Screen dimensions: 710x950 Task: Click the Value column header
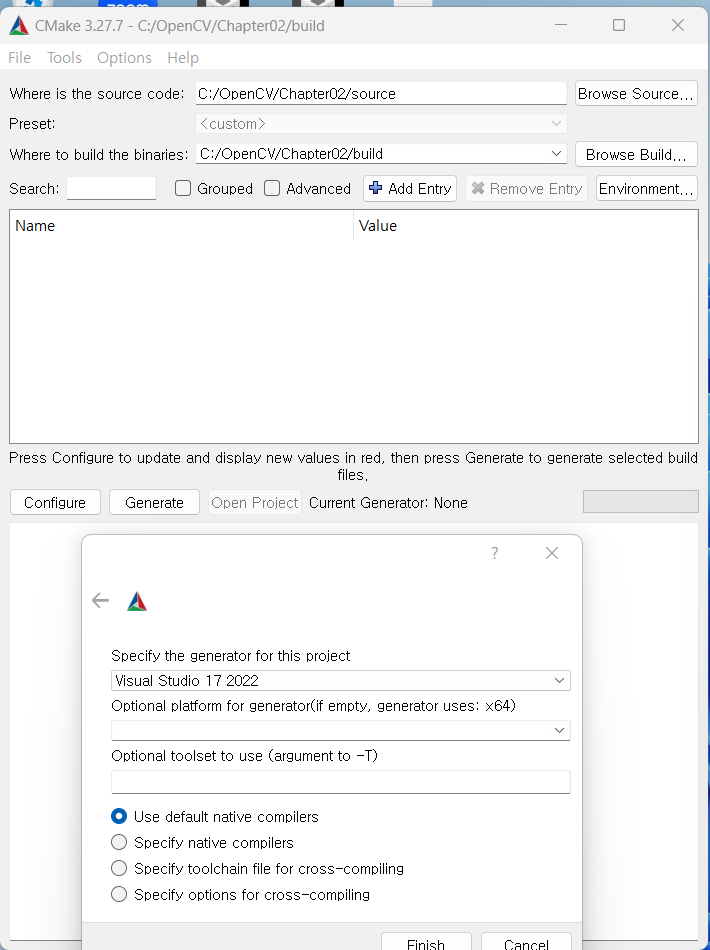coord(525,225)
